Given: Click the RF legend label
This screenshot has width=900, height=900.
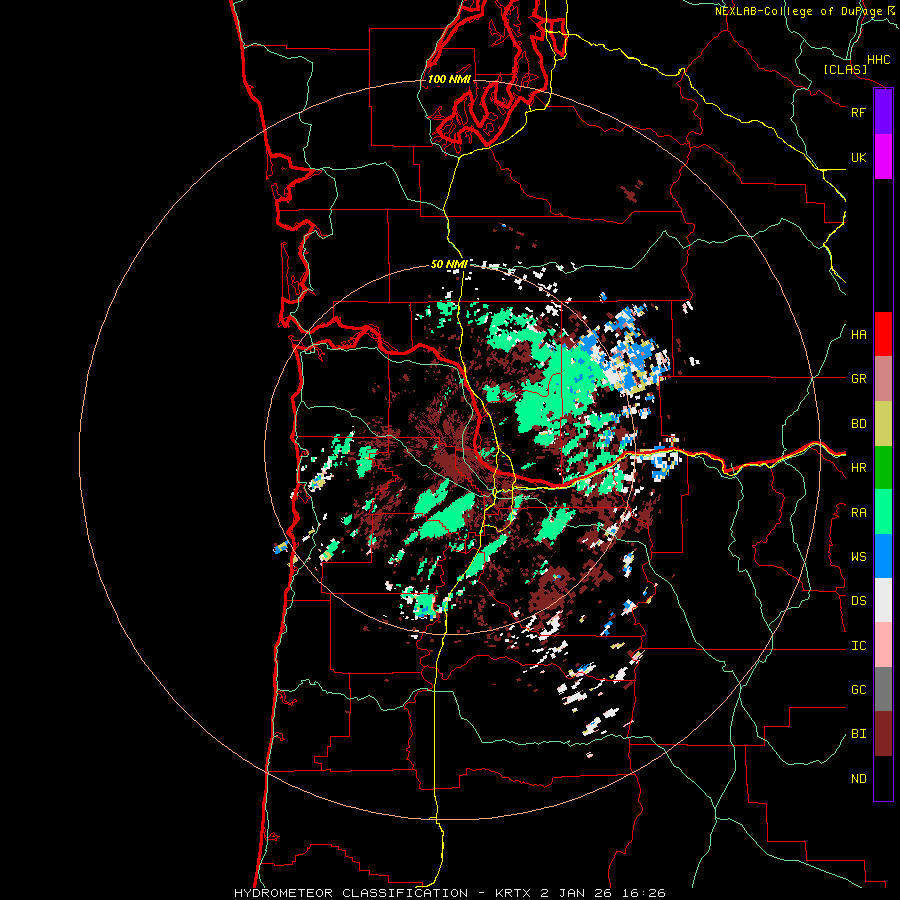Looking at the screenshot, I should click(858, 112).
